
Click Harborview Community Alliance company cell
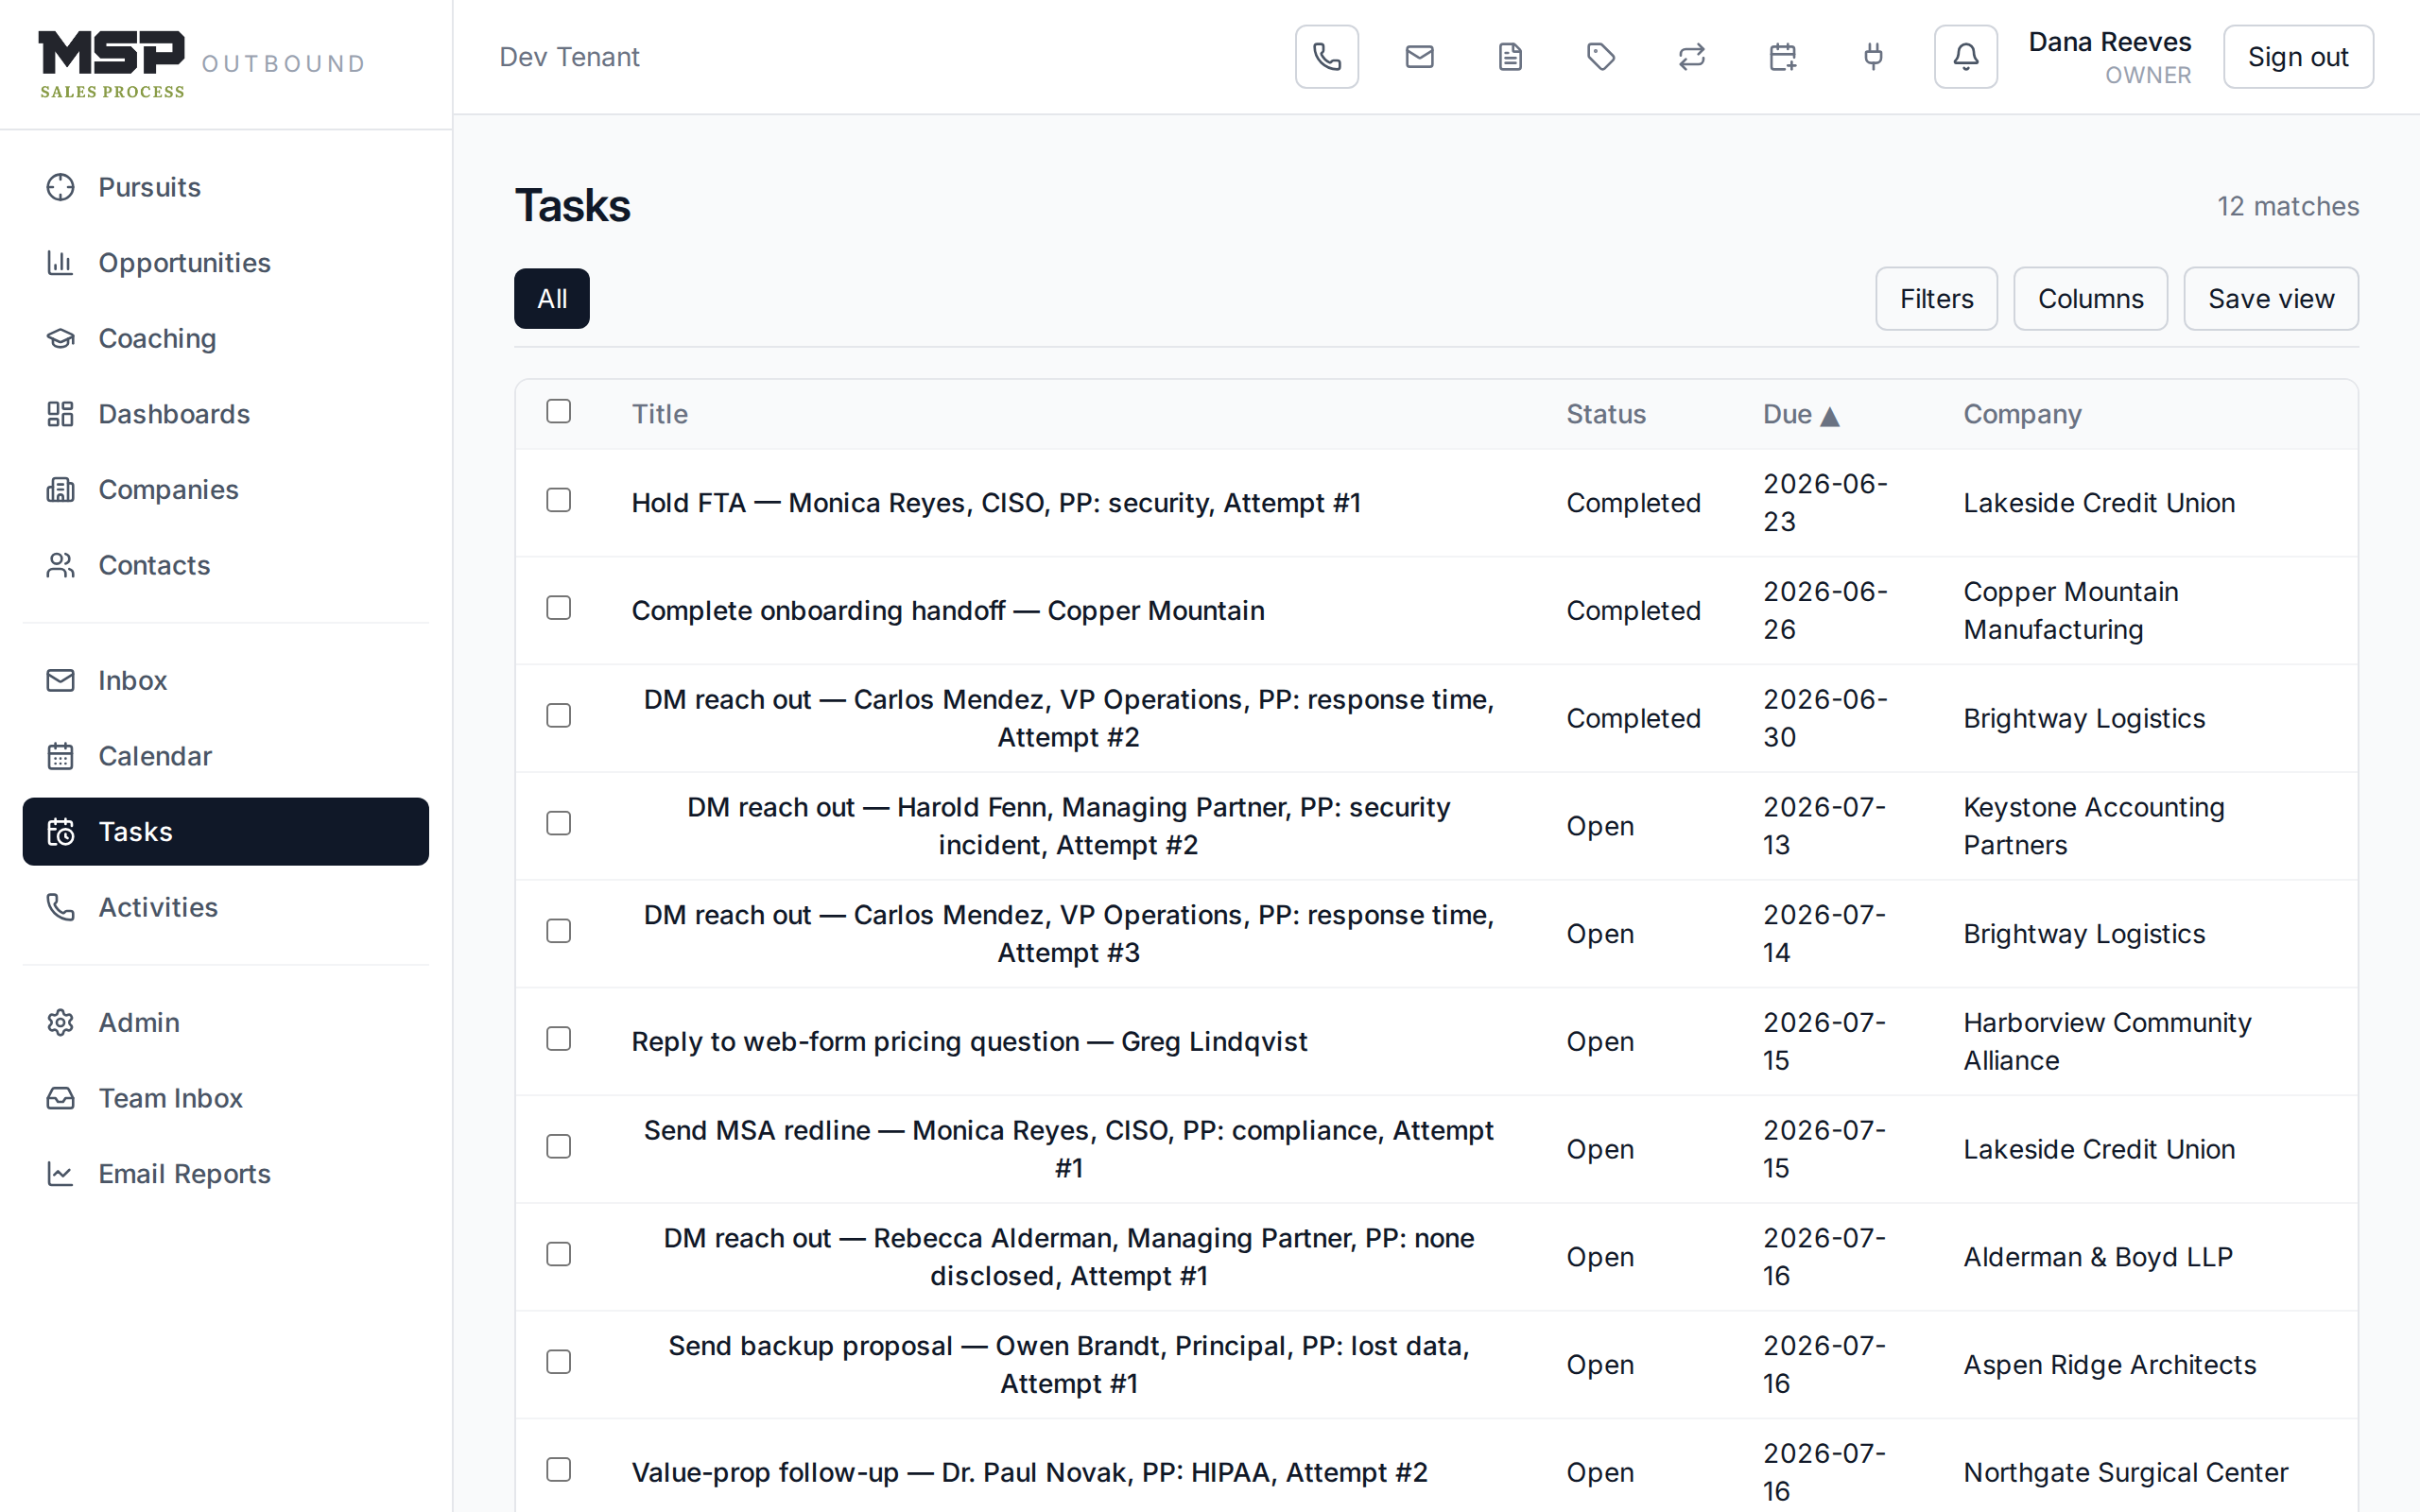(x=2107, y=1042)
